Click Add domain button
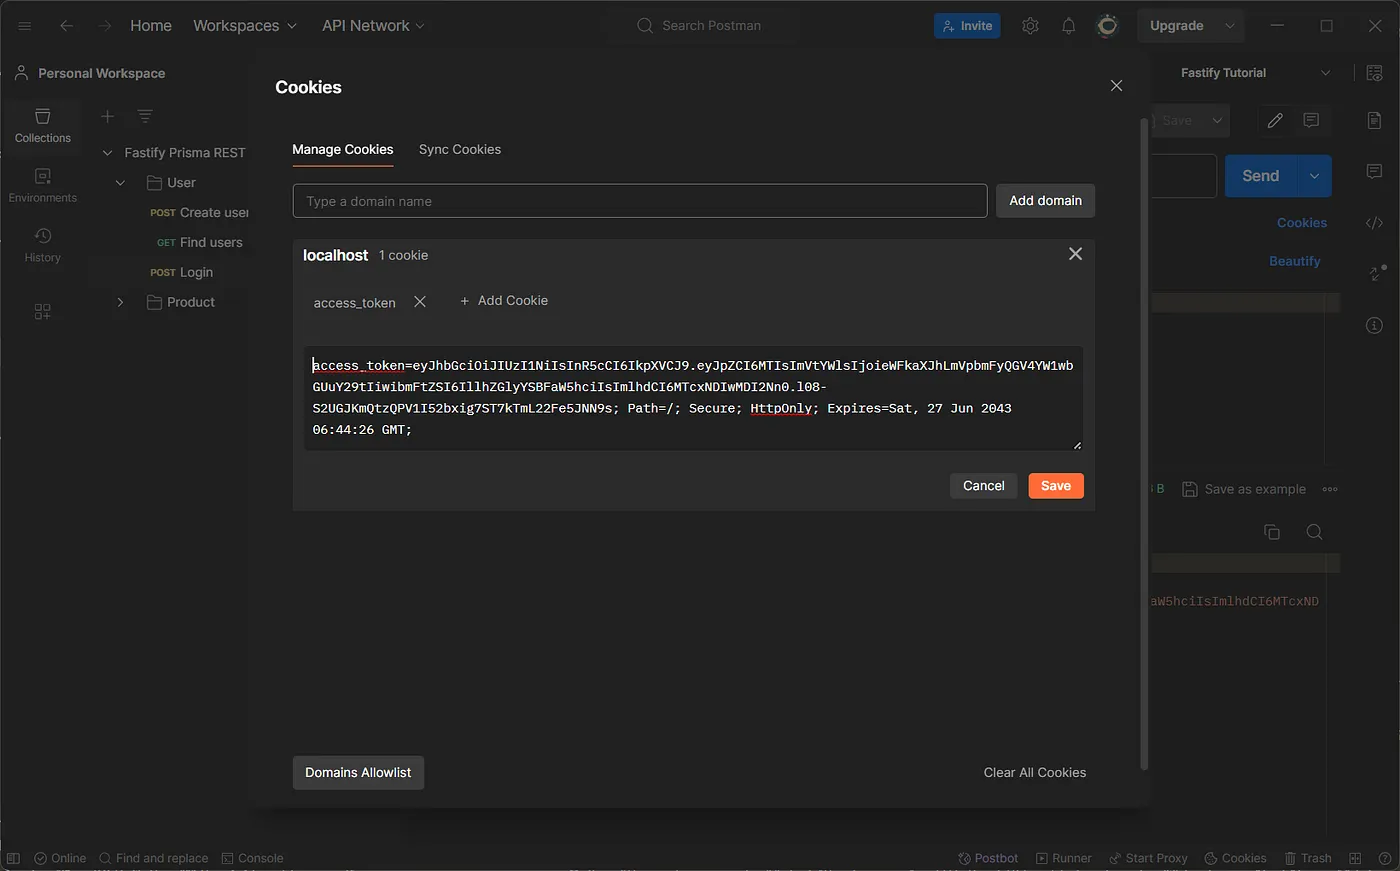The width and height of the screenshot is (1400, 871). pyautogui.click(x=1045, y=201)
